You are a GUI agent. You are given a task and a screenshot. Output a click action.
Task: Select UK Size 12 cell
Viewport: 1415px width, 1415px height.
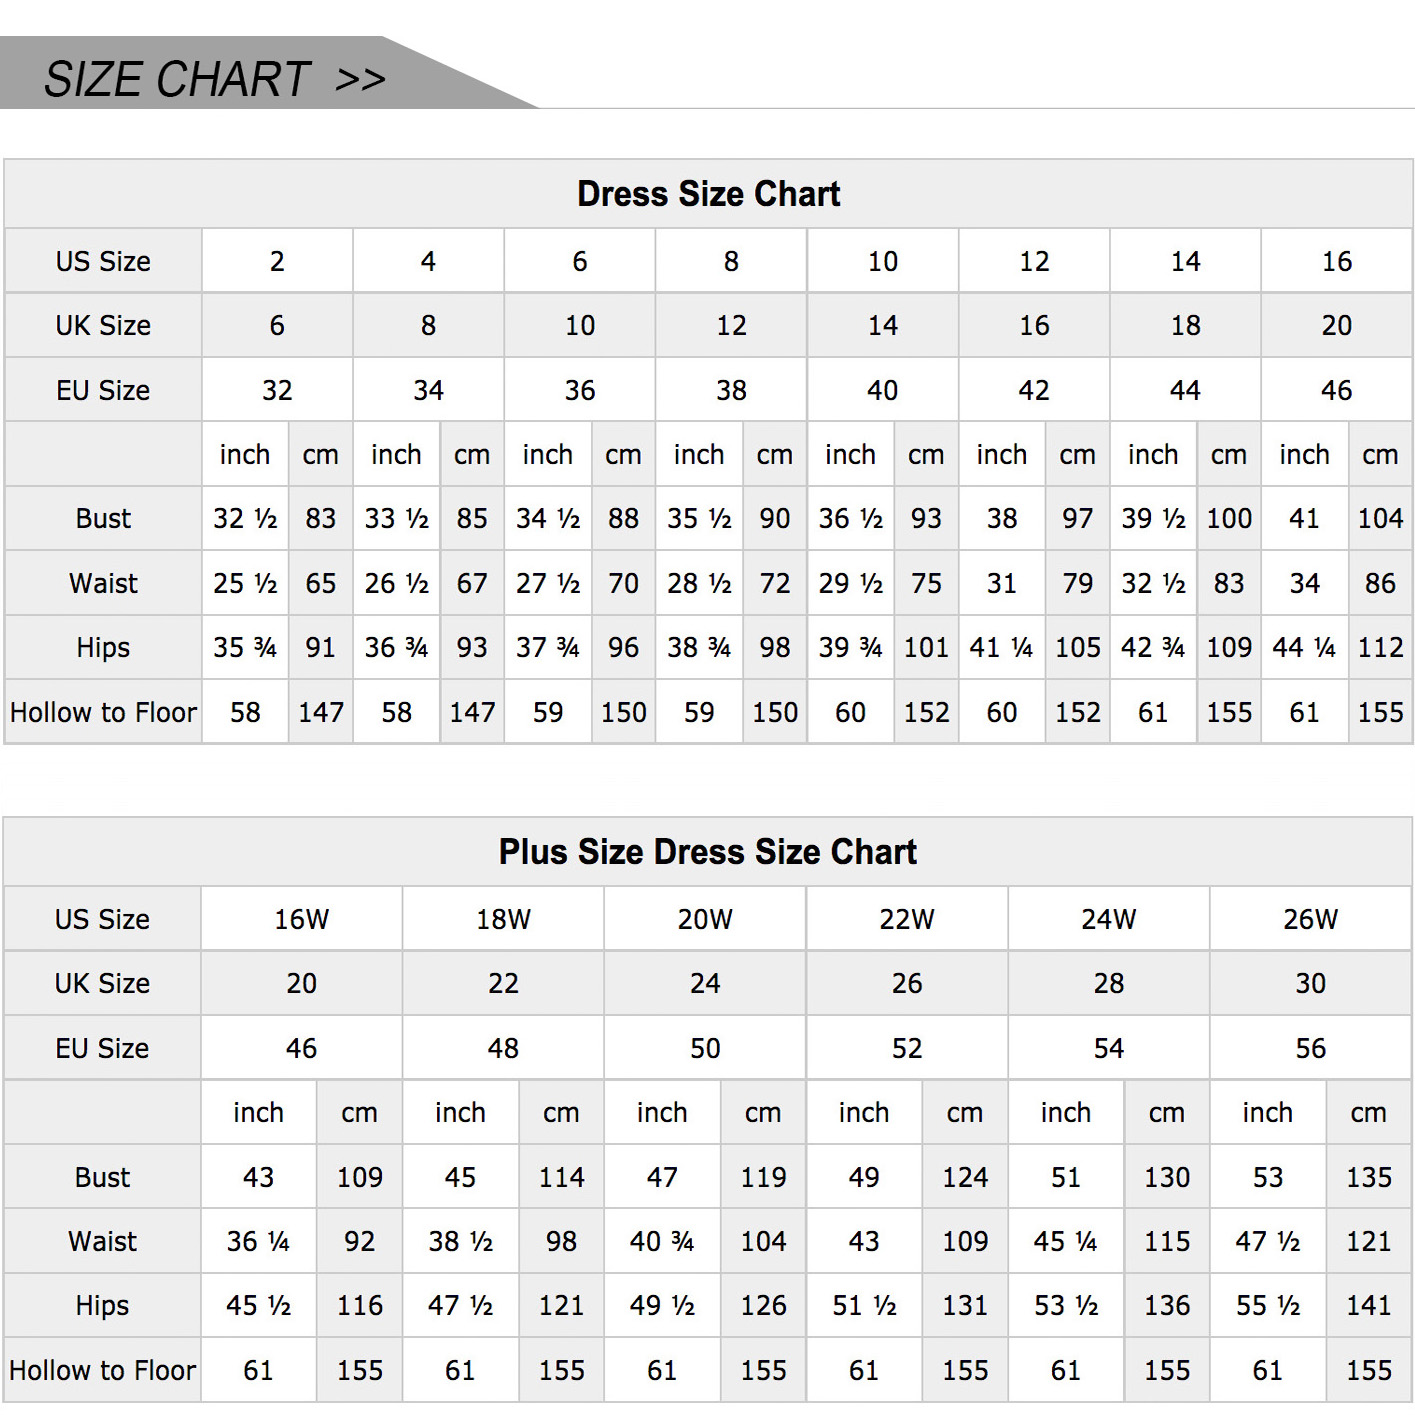731,325
